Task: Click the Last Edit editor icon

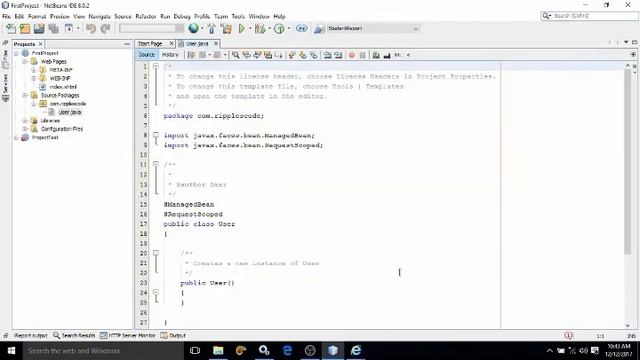Action: (x=191, y=55)
